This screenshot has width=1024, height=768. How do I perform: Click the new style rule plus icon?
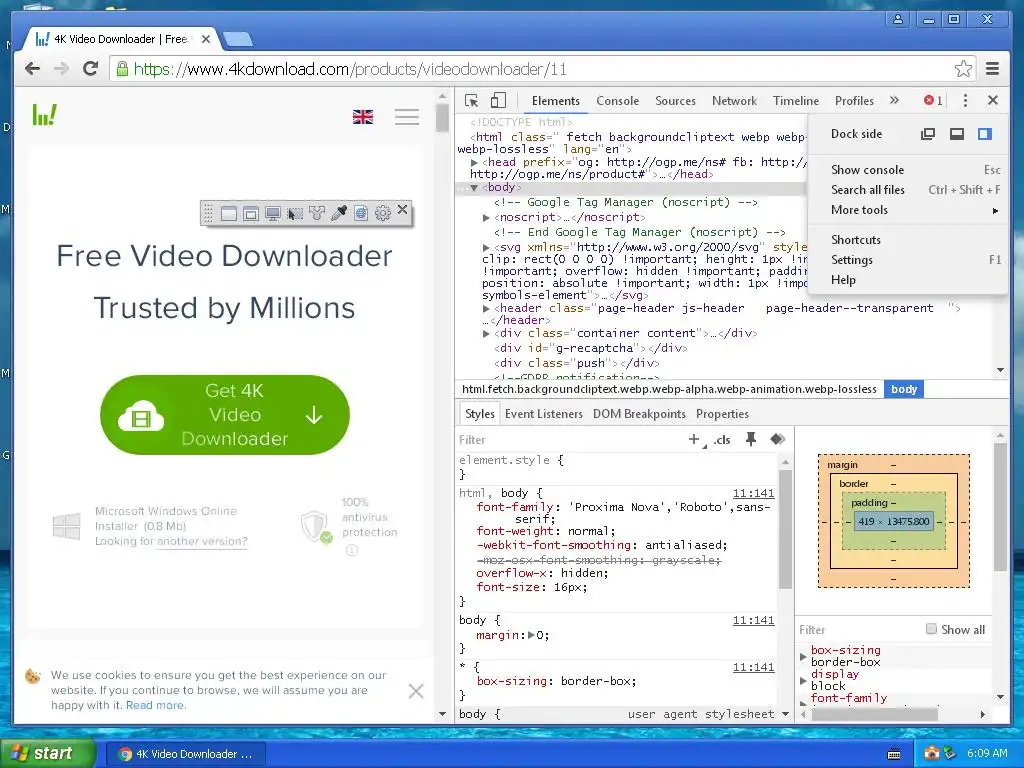click(694, 440)
